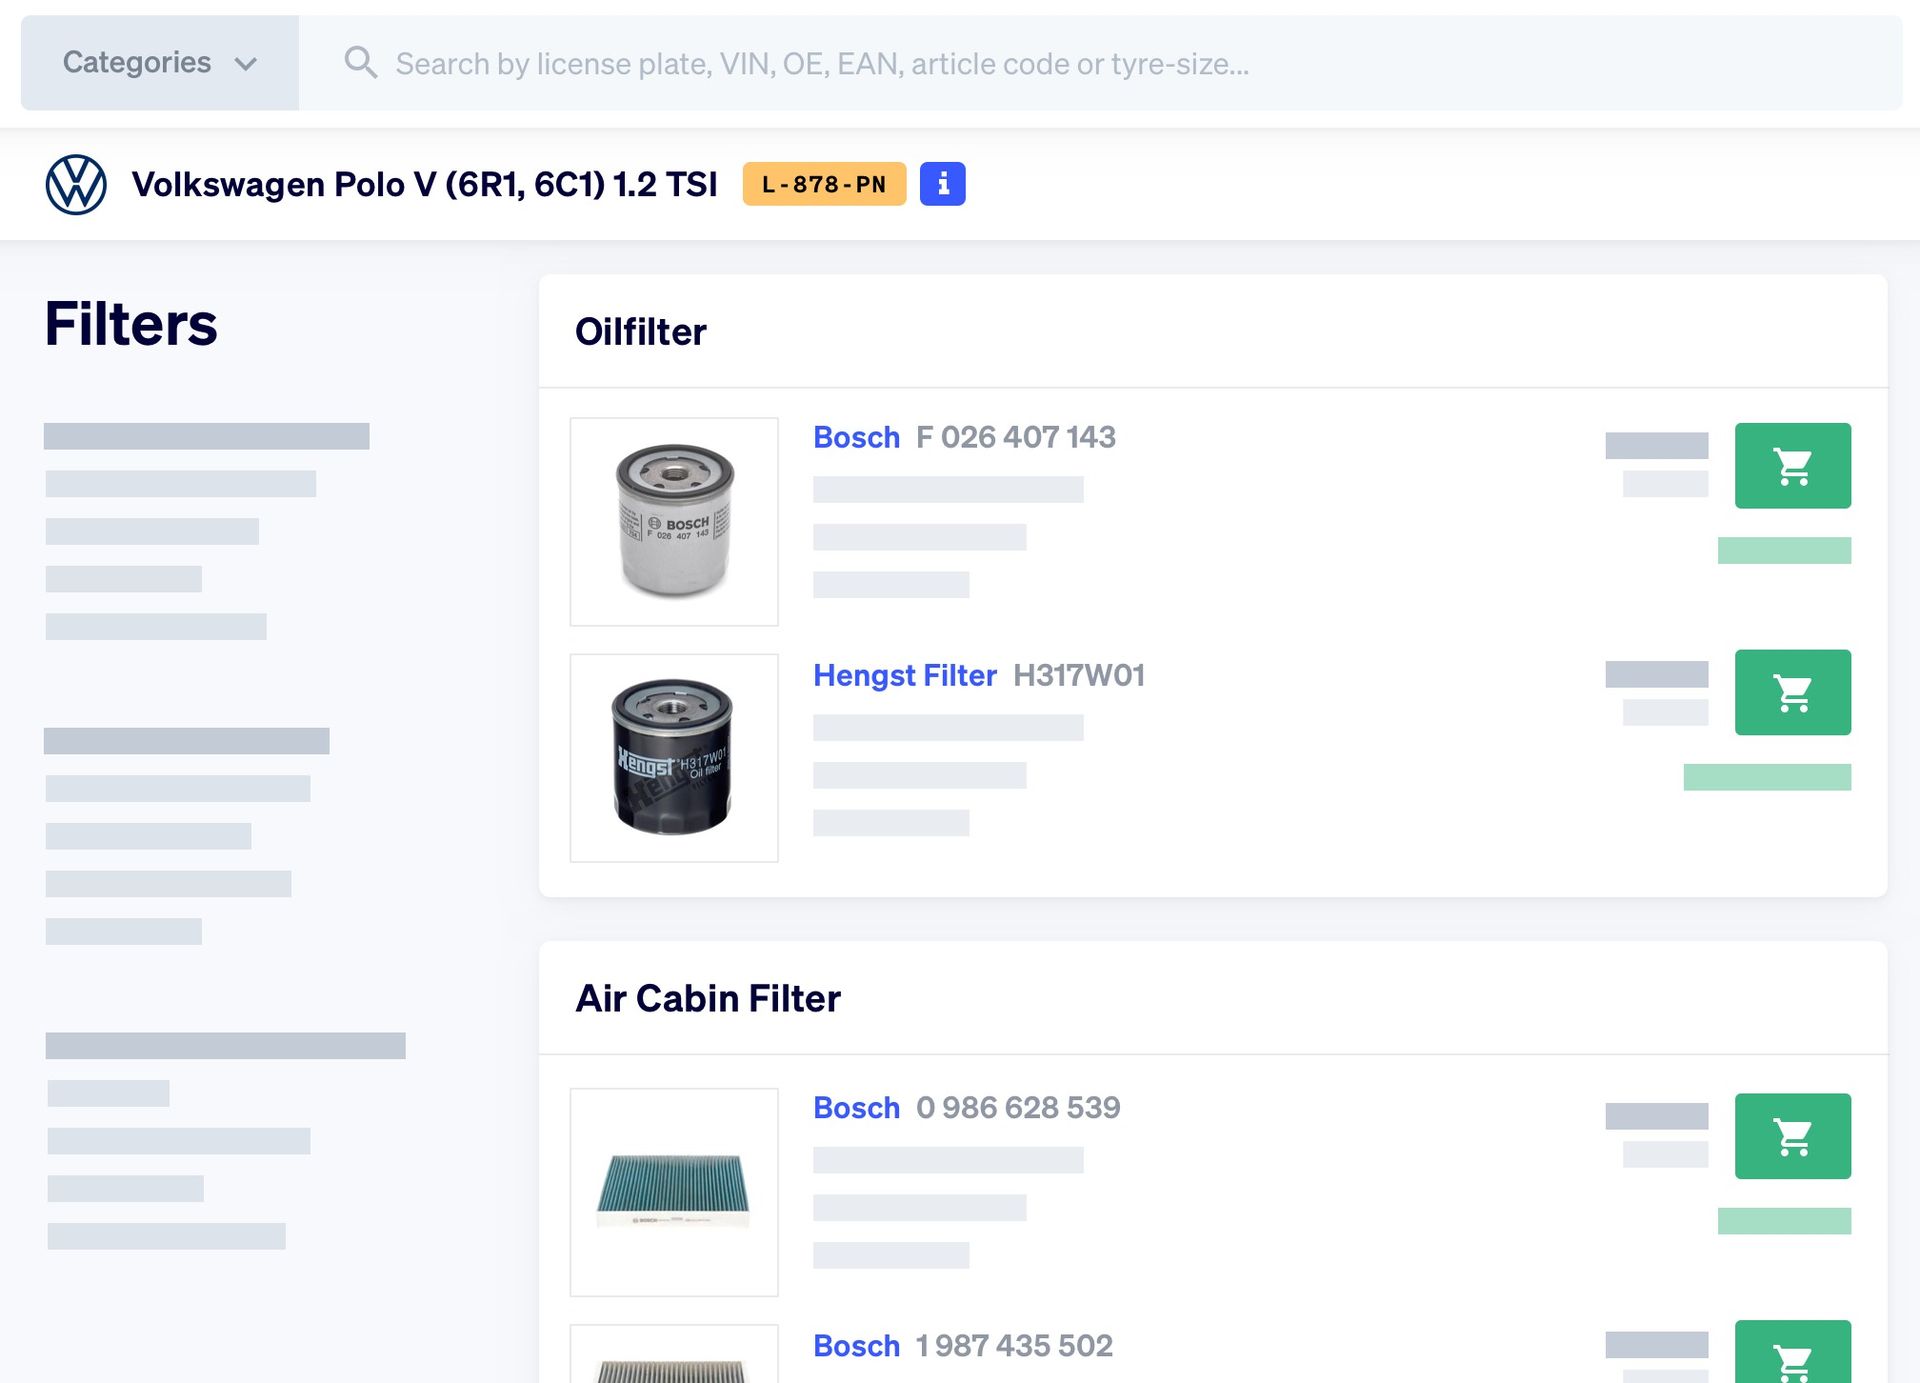
Task: Click the blue vehicle info icon
Action: point(942,184)
